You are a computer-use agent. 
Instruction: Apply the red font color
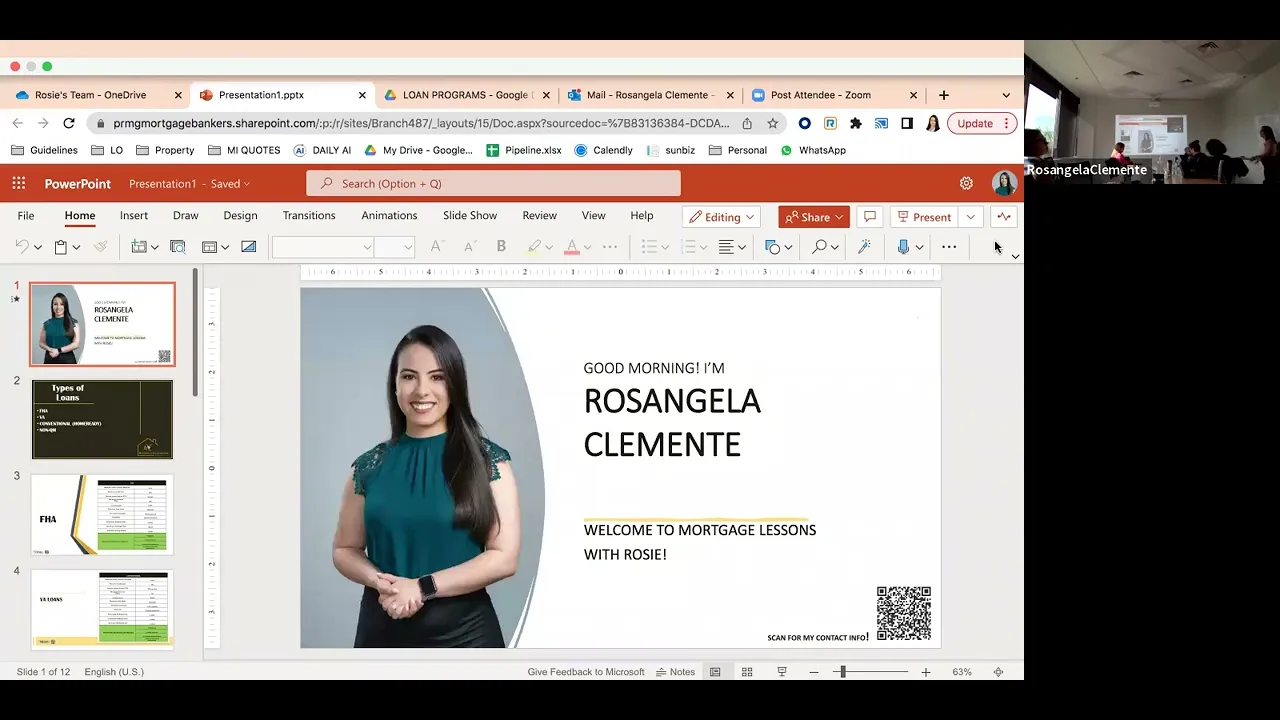[x=572, y=247]
